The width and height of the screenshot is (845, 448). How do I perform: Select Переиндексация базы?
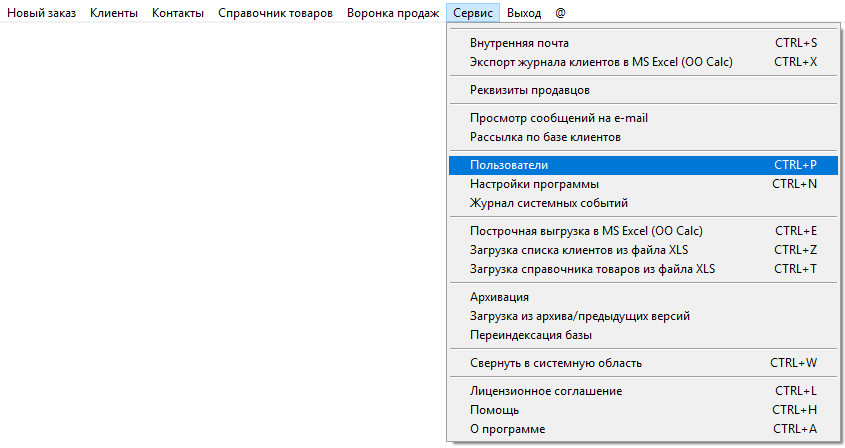(x=531, y=335)
